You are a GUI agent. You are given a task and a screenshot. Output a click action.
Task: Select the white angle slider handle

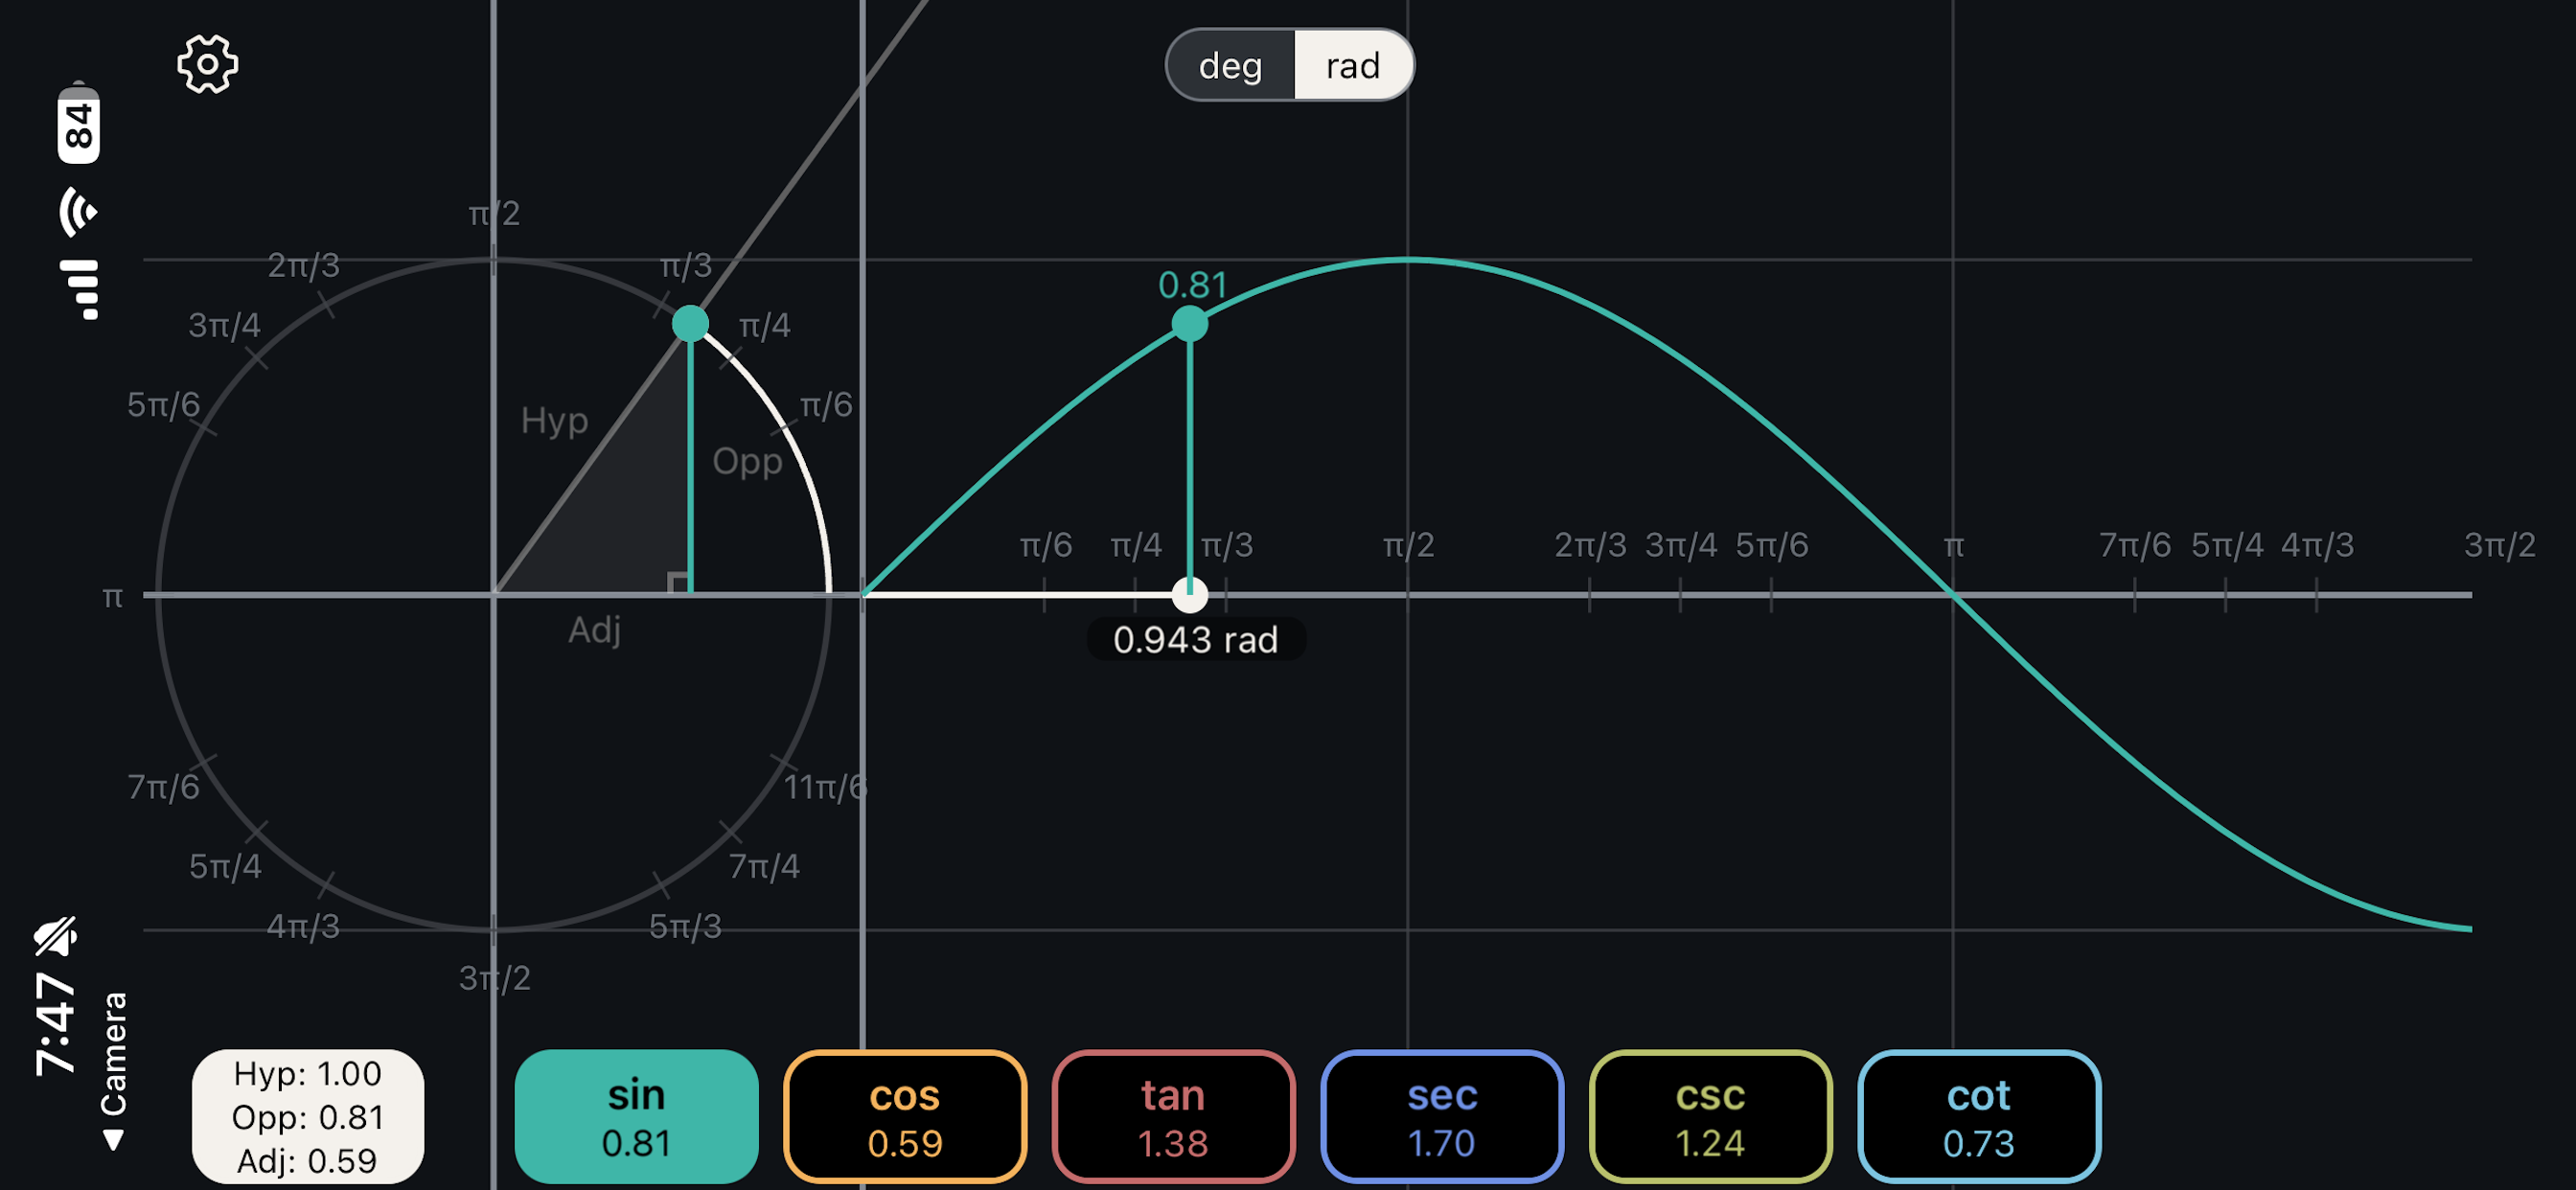point(1189,594)
